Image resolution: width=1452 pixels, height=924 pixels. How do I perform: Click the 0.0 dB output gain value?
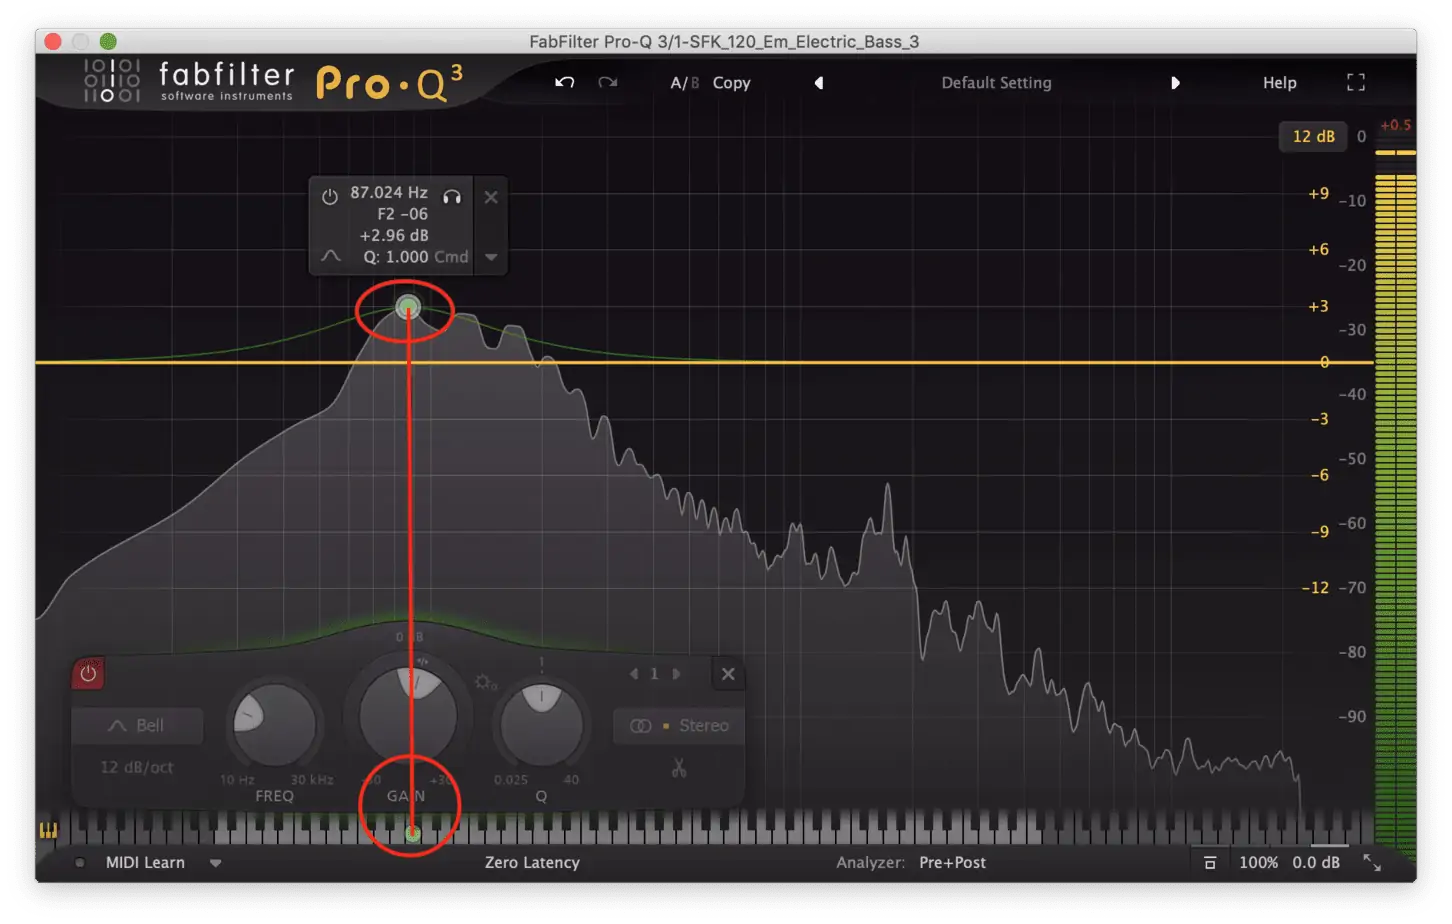coord(1315,862)
